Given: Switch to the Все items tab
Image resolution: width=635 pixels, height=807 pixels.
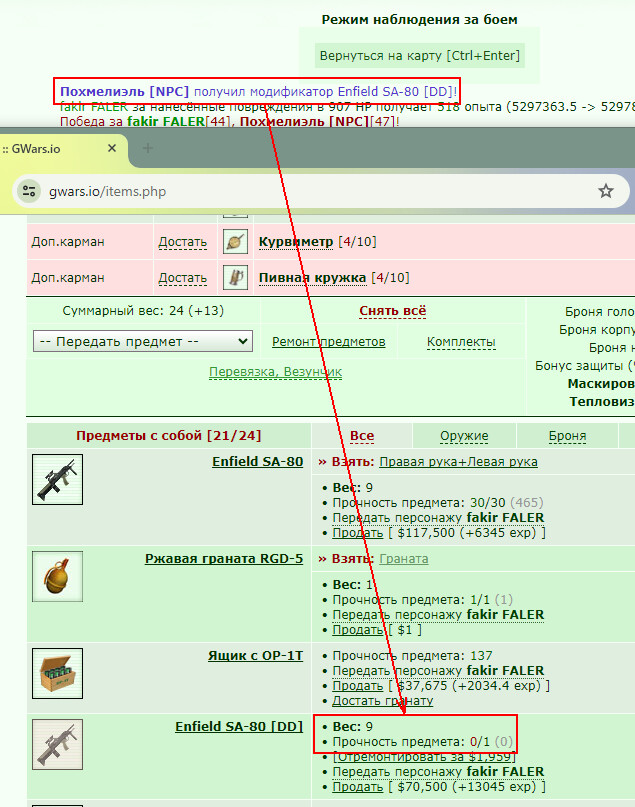Looking at the screenshot, I should pos(362,436).
